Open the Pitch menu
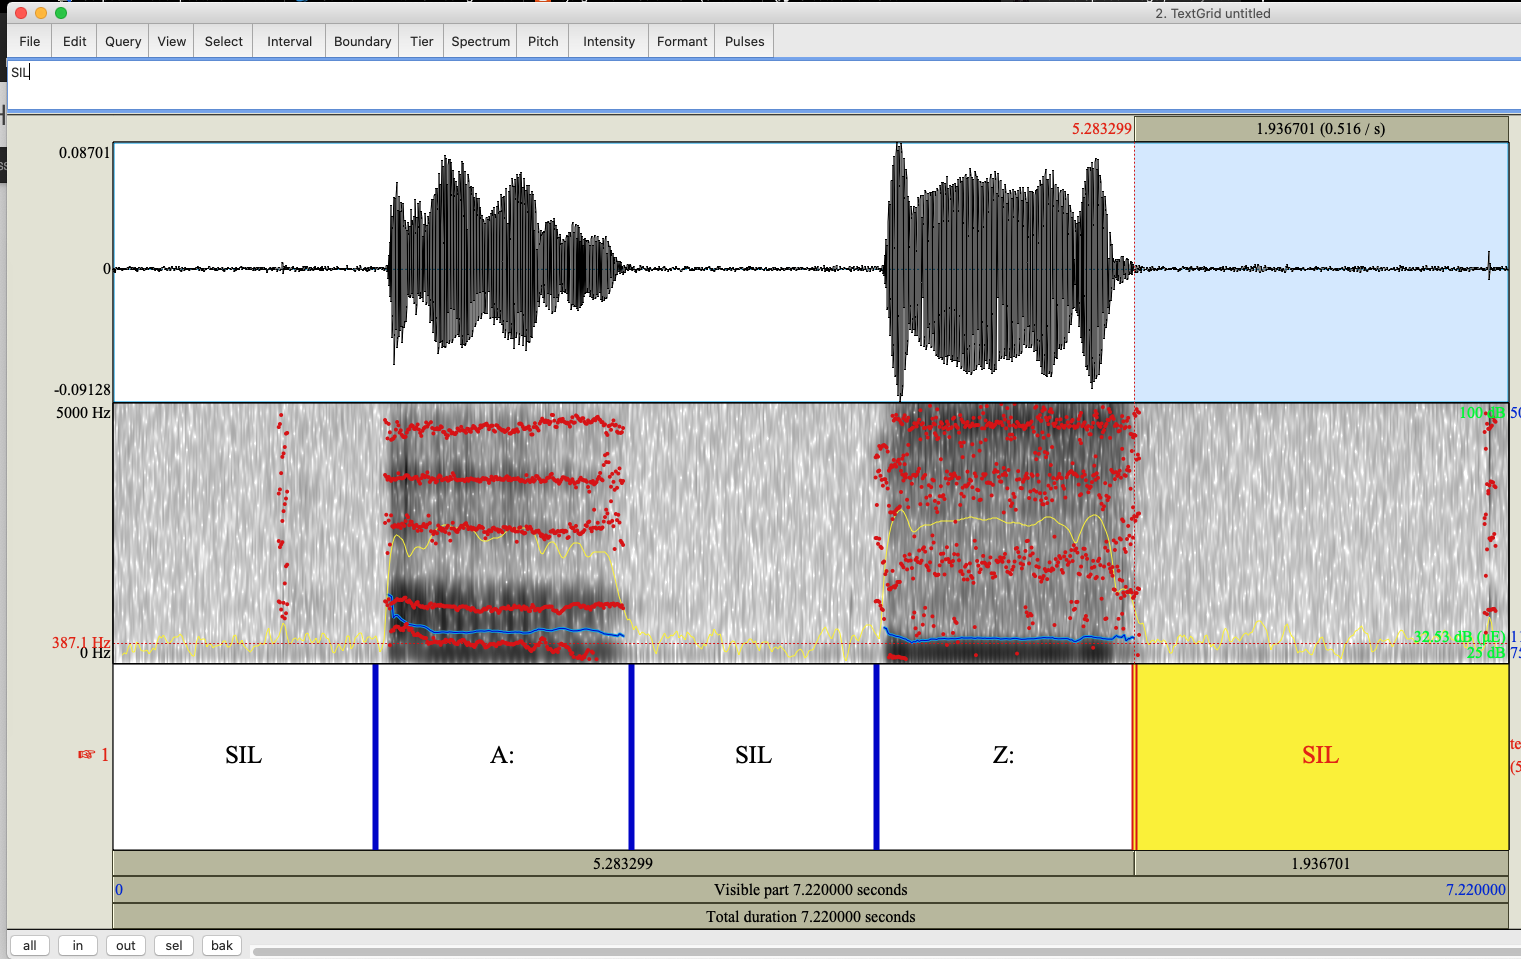The height and width of the screenshot is (959, 1521). pyautogui.click(x=543, y=41)
